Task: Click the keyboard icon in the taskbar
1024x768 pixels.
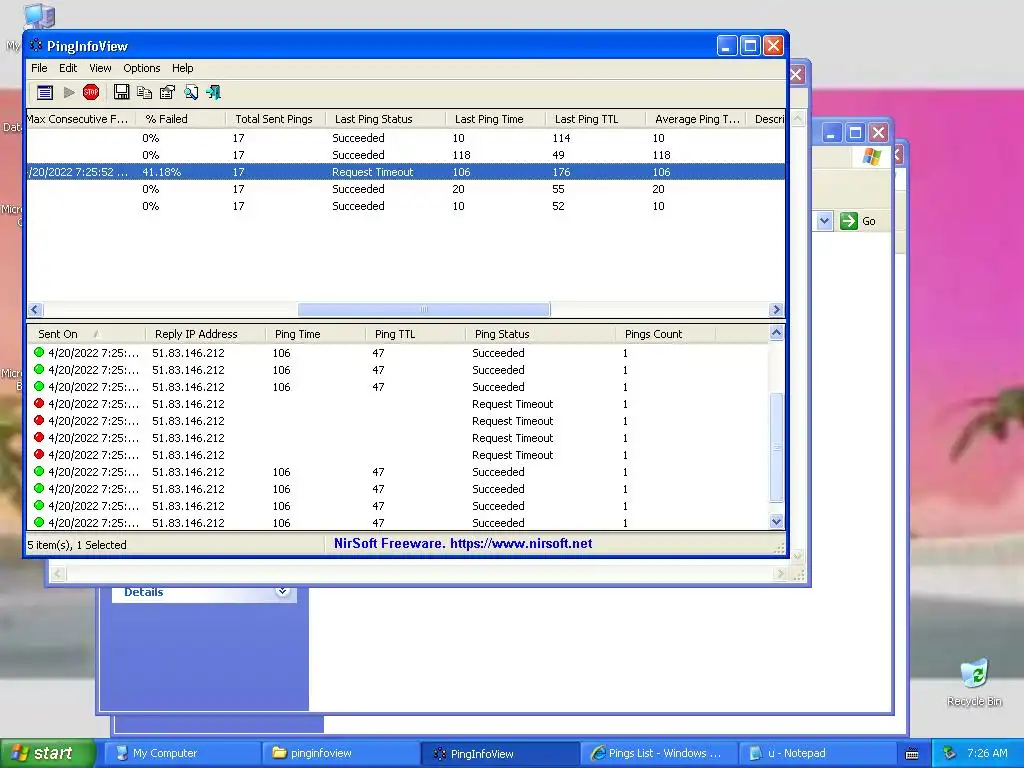Action: [912, 754]
